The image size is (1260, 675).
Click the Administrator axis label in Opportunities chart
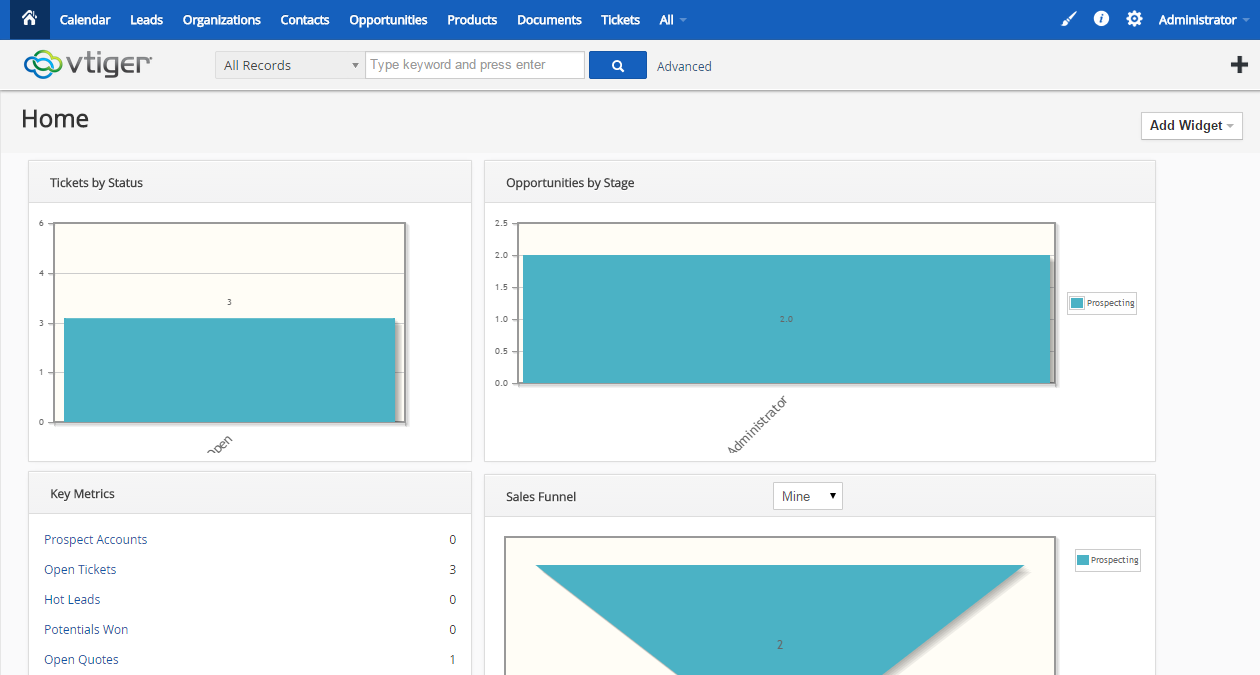[757, 426]
